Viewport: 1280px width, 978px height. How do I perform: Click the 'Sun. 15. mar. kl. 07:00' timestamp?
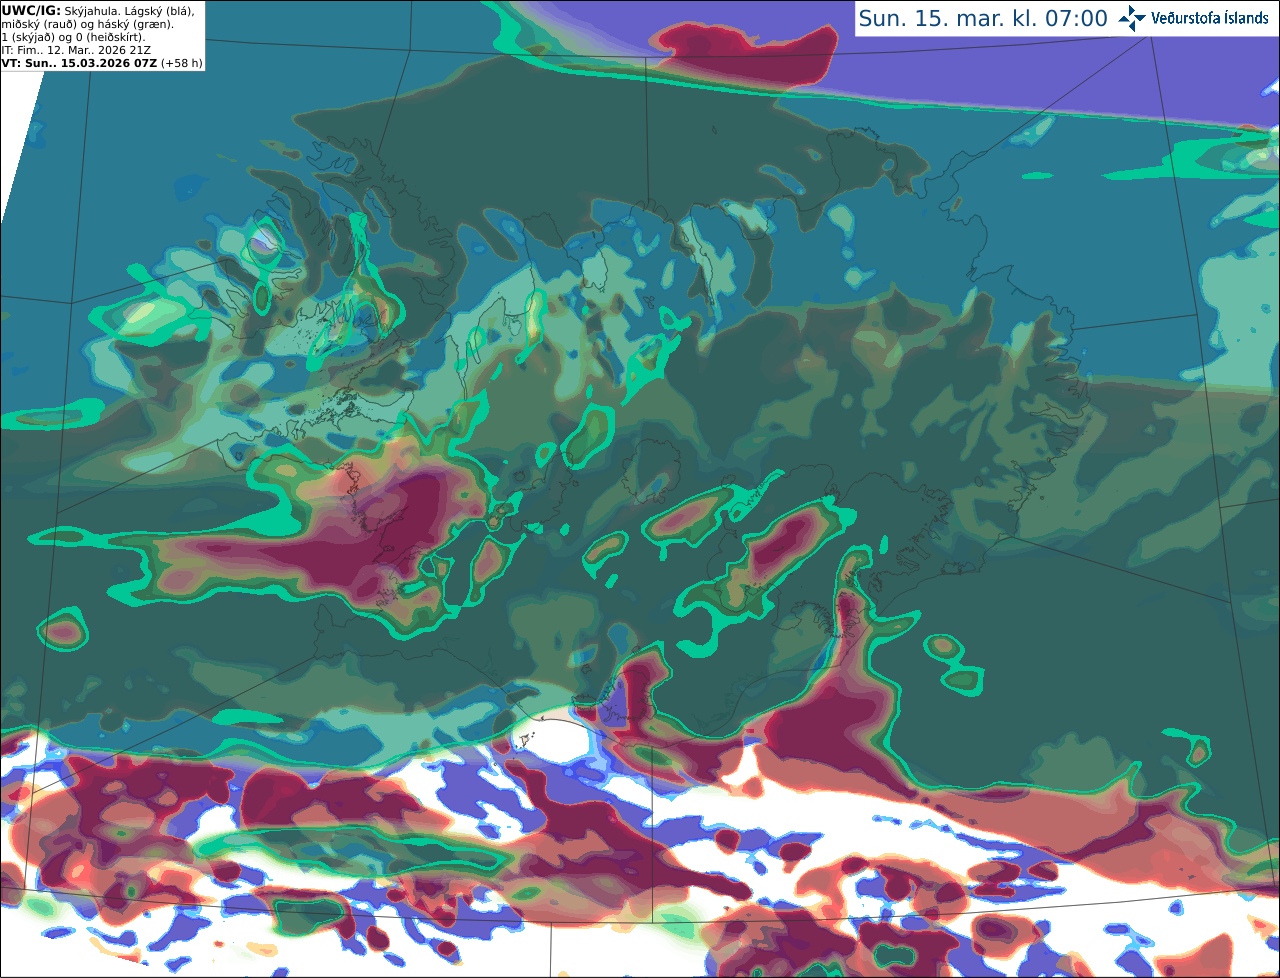click(x=983, y=18)
